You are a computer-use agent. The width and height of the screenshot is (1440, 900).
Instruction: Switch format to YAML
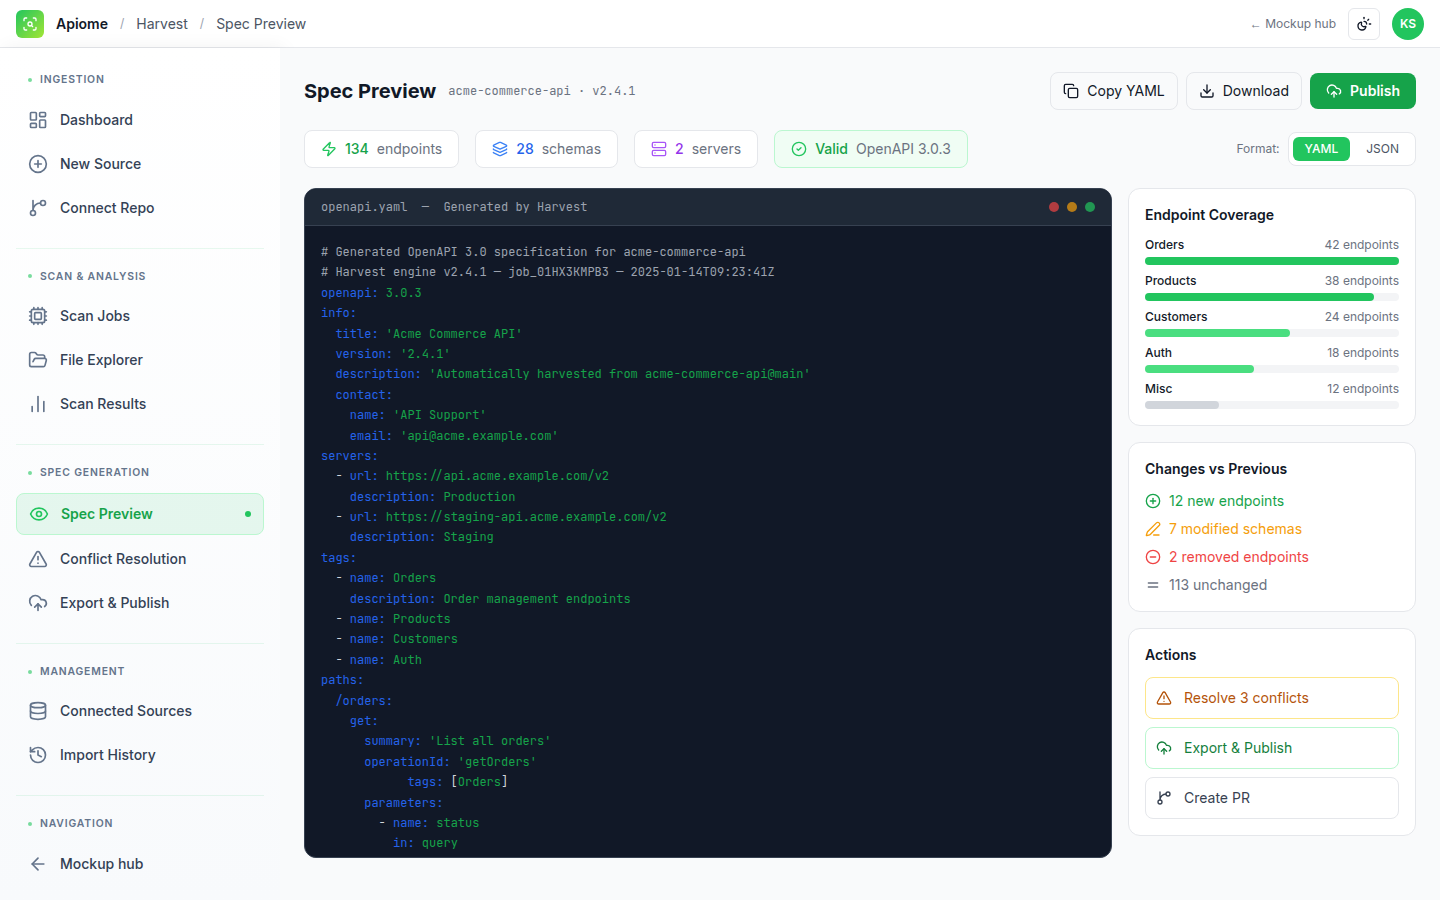click(1321, 149)
